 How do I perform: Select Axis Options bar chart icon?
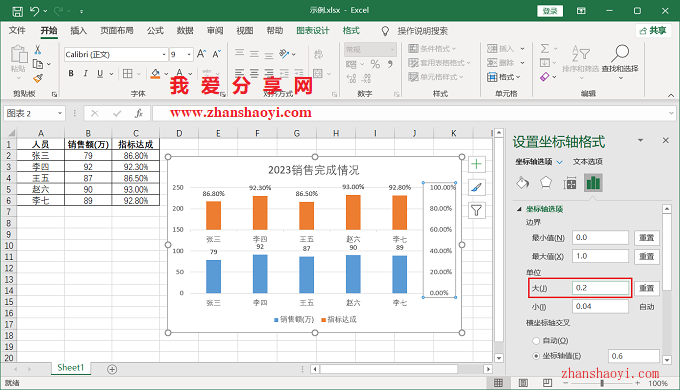coord(593,183)
